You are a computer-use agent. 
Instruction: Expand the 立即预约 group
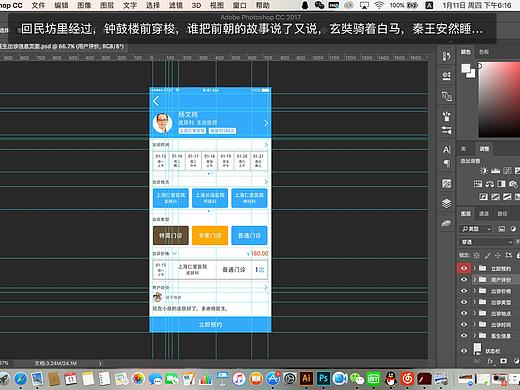475,268
